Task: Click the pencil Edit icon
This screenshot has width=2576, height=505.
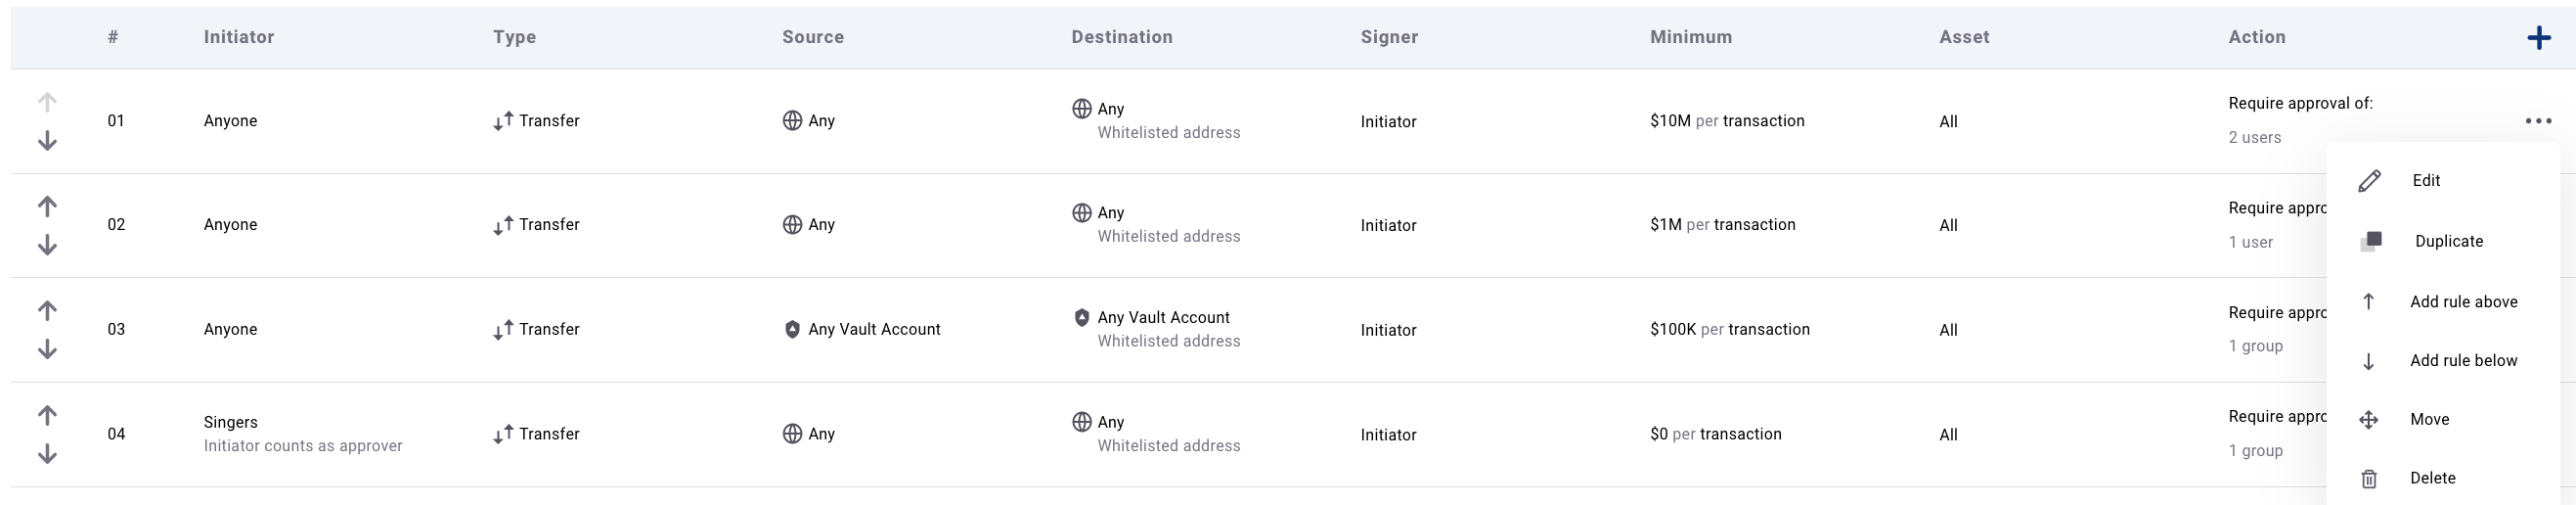Action: point(2369,181)
